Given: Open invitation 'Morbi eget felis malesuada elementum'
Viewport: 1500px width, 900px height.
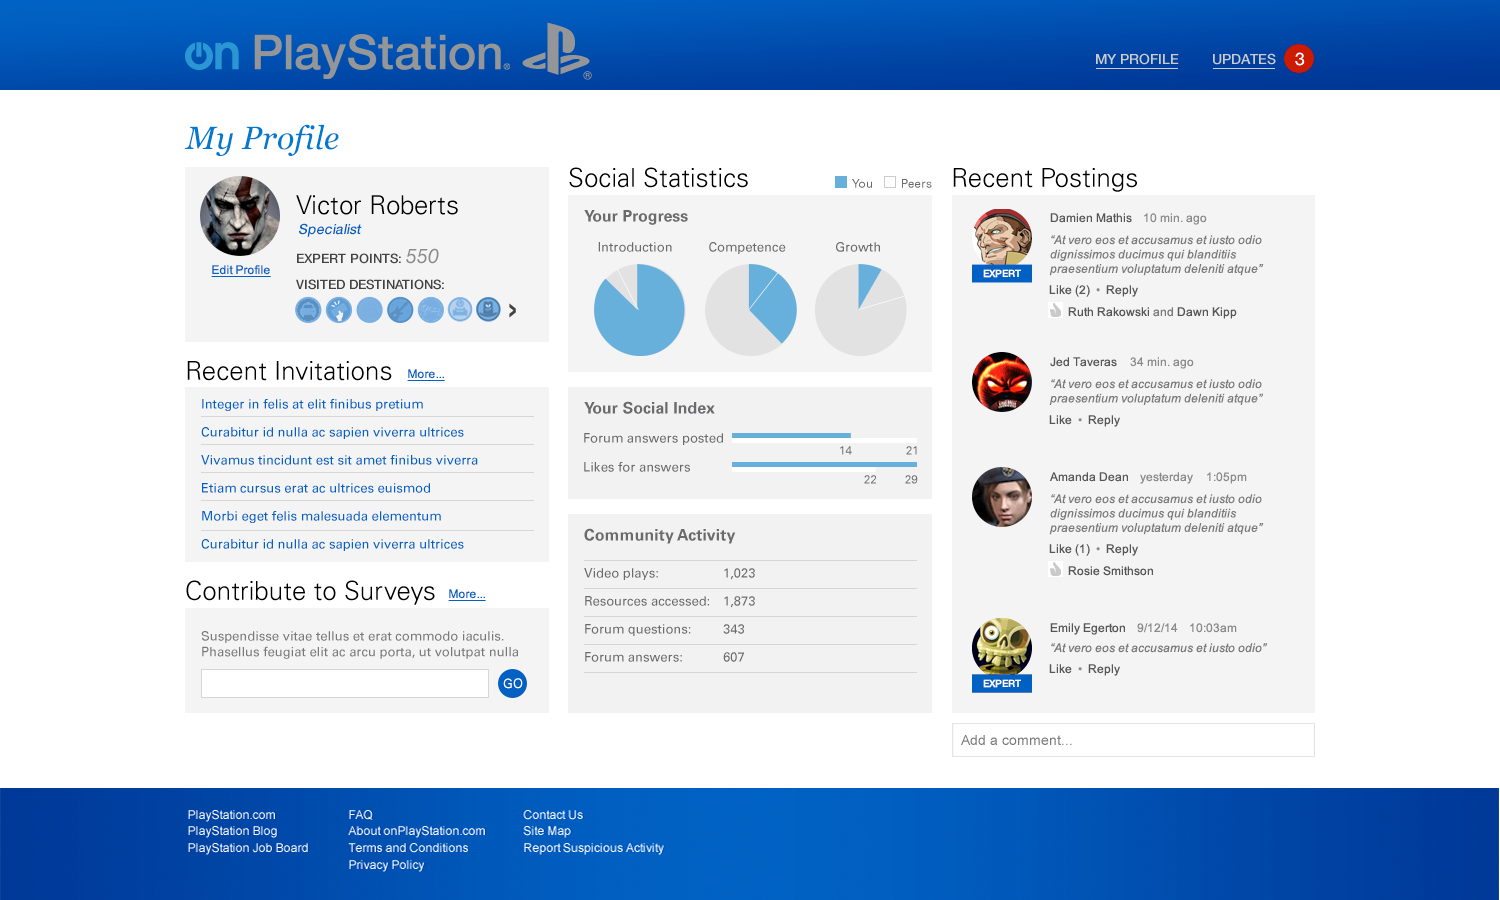Looking at the screenshot, I should (321, 516).
